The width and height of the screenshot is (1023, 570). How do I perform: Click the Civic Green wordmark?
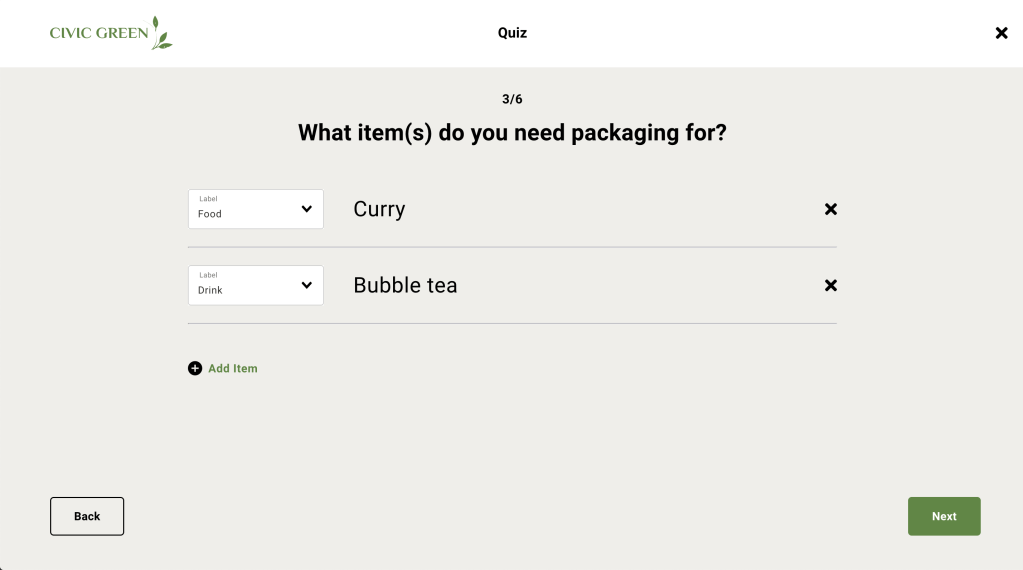coord(99,33)
